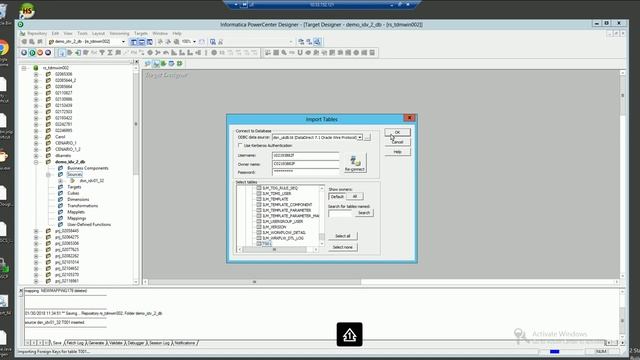The width and height of the screenshot is (640, 360).
Task: Open the 100% zoom dropdown
Action: [x=194, y=42]
